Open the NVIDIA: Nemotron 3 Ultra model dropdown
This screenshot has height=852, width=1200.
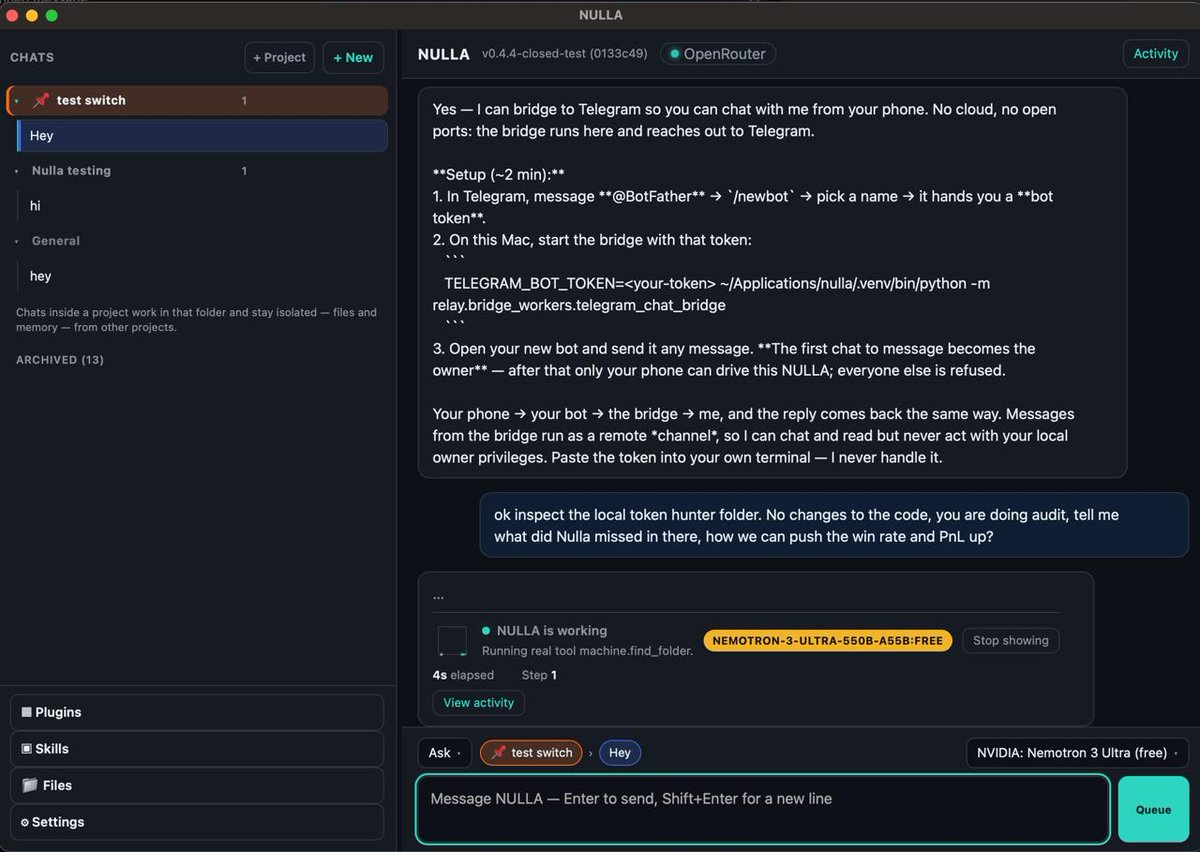point(1077,752)
